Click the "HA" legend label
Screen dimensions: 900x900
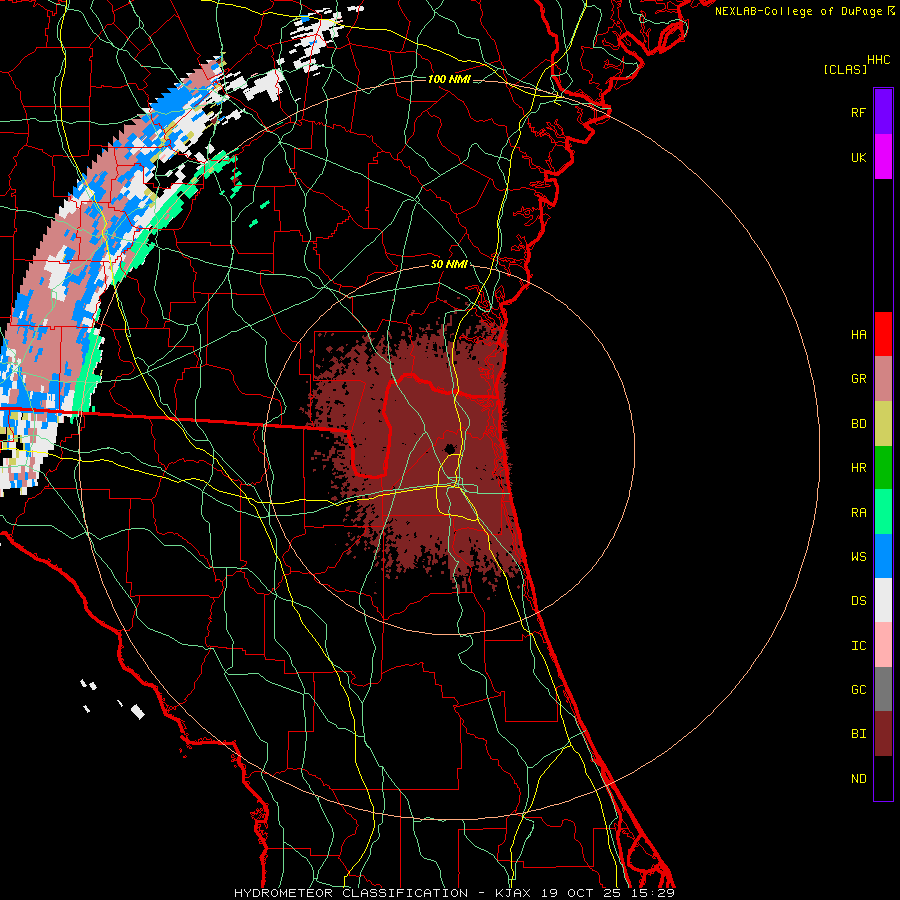tap(858, 334)
